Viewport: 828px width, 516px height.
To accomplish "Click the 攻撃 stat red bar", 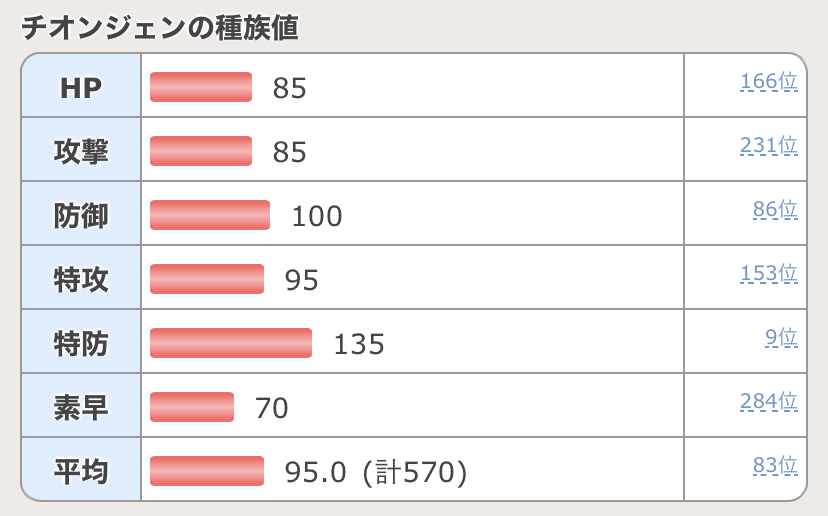I will [x=201, y=151].
